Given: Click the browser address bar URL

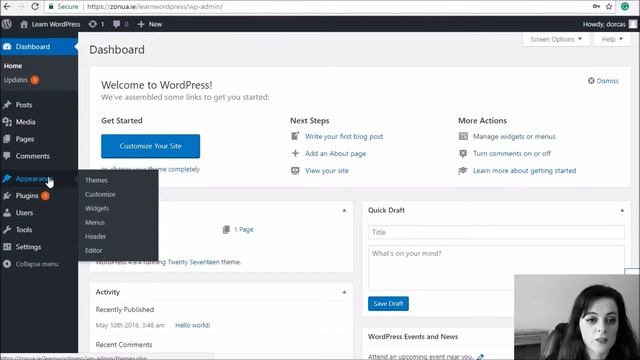Looking at the screenshot, I should click(155, 7).
